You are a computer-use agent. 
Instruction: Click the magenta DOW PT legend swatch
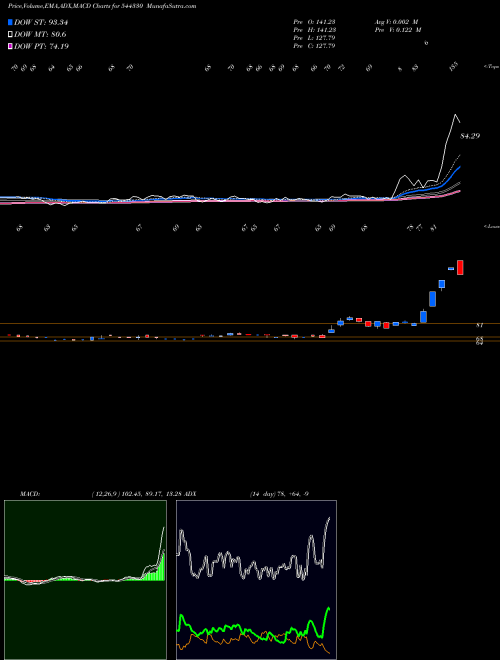pos(10,46)
